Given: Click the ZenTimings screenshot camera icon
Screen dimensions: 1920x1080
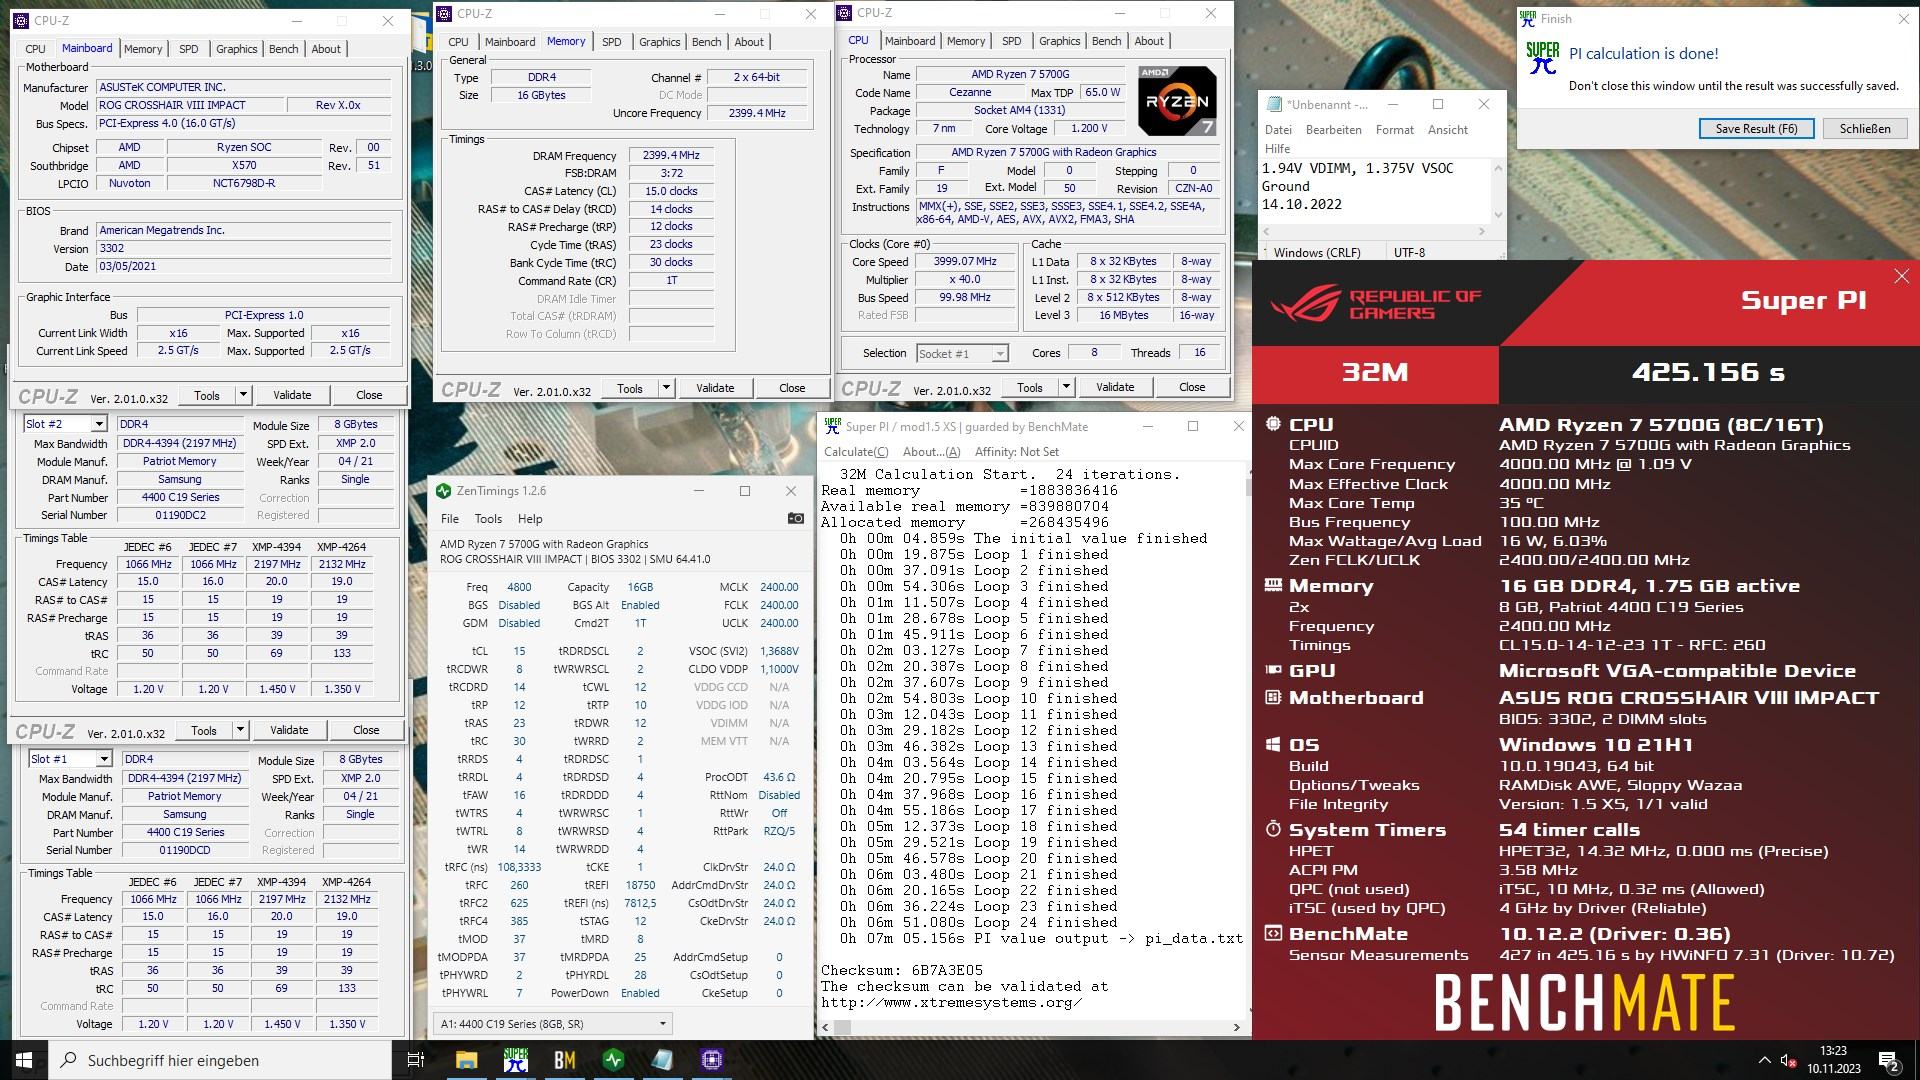Looking at the screenshot, I should (x=795, y=518).
